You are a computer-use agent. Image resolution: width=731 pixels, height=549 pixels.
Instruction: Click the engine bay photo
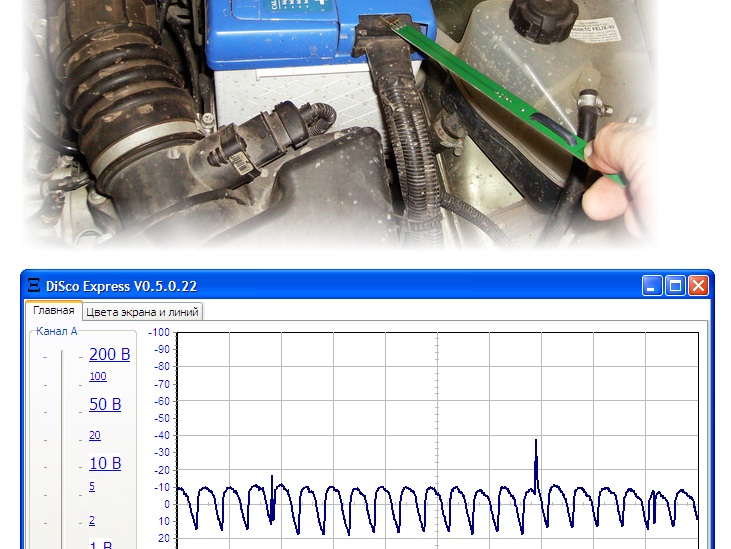[340, 124]
